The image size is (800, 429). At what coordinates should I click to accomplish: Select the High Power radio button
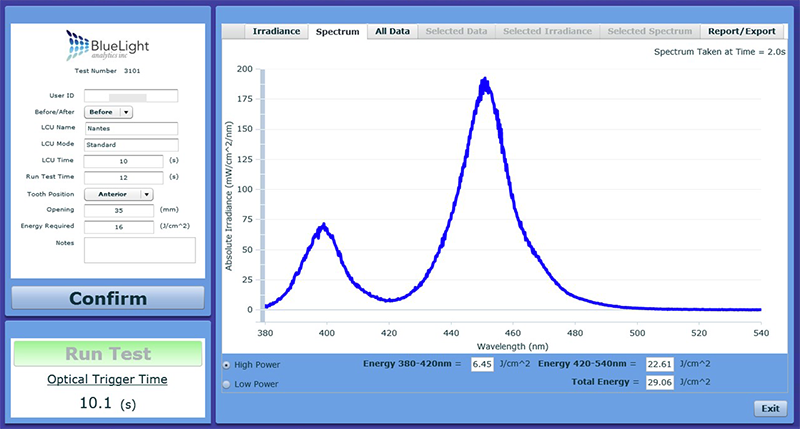[x=225, y=365]
